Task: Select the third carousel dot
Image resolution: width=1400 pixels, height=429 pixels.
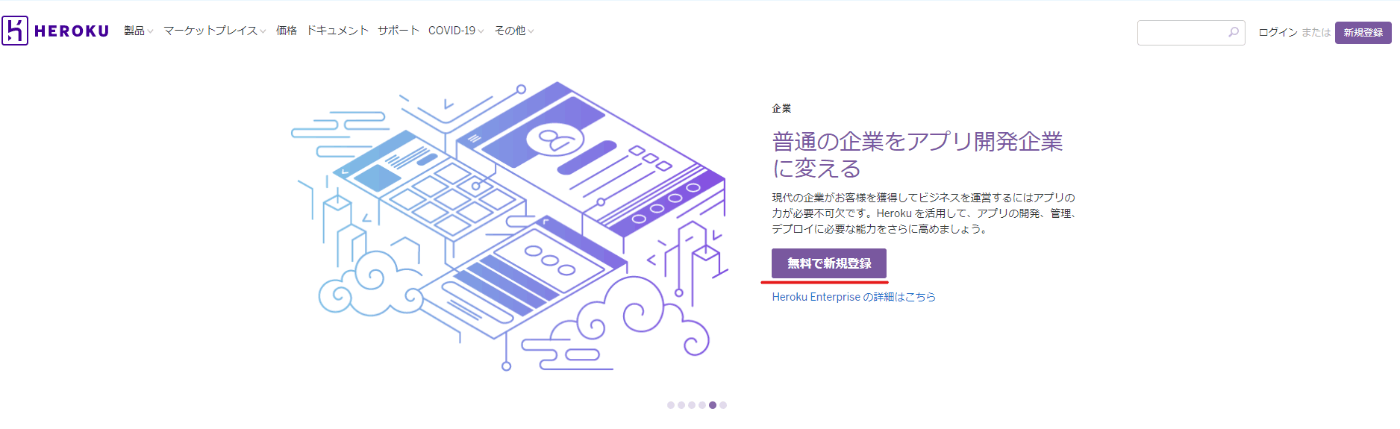Action: pyautogui.click(x=692, y=405)
